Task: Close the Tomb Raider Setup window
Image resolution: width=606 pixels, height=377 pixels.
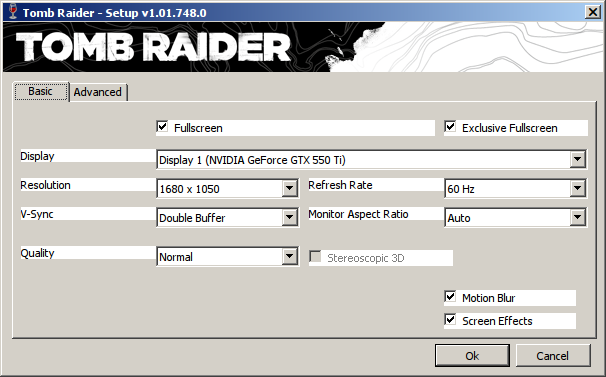Action: (x=593, y=12)
